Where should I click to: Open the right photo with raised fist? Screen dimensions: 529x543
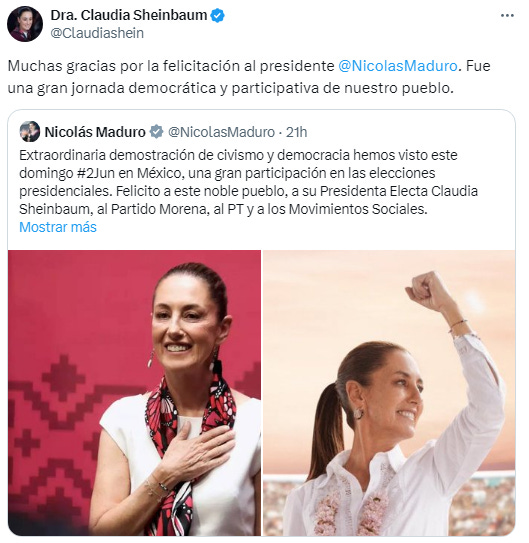(x=389, y=393)
